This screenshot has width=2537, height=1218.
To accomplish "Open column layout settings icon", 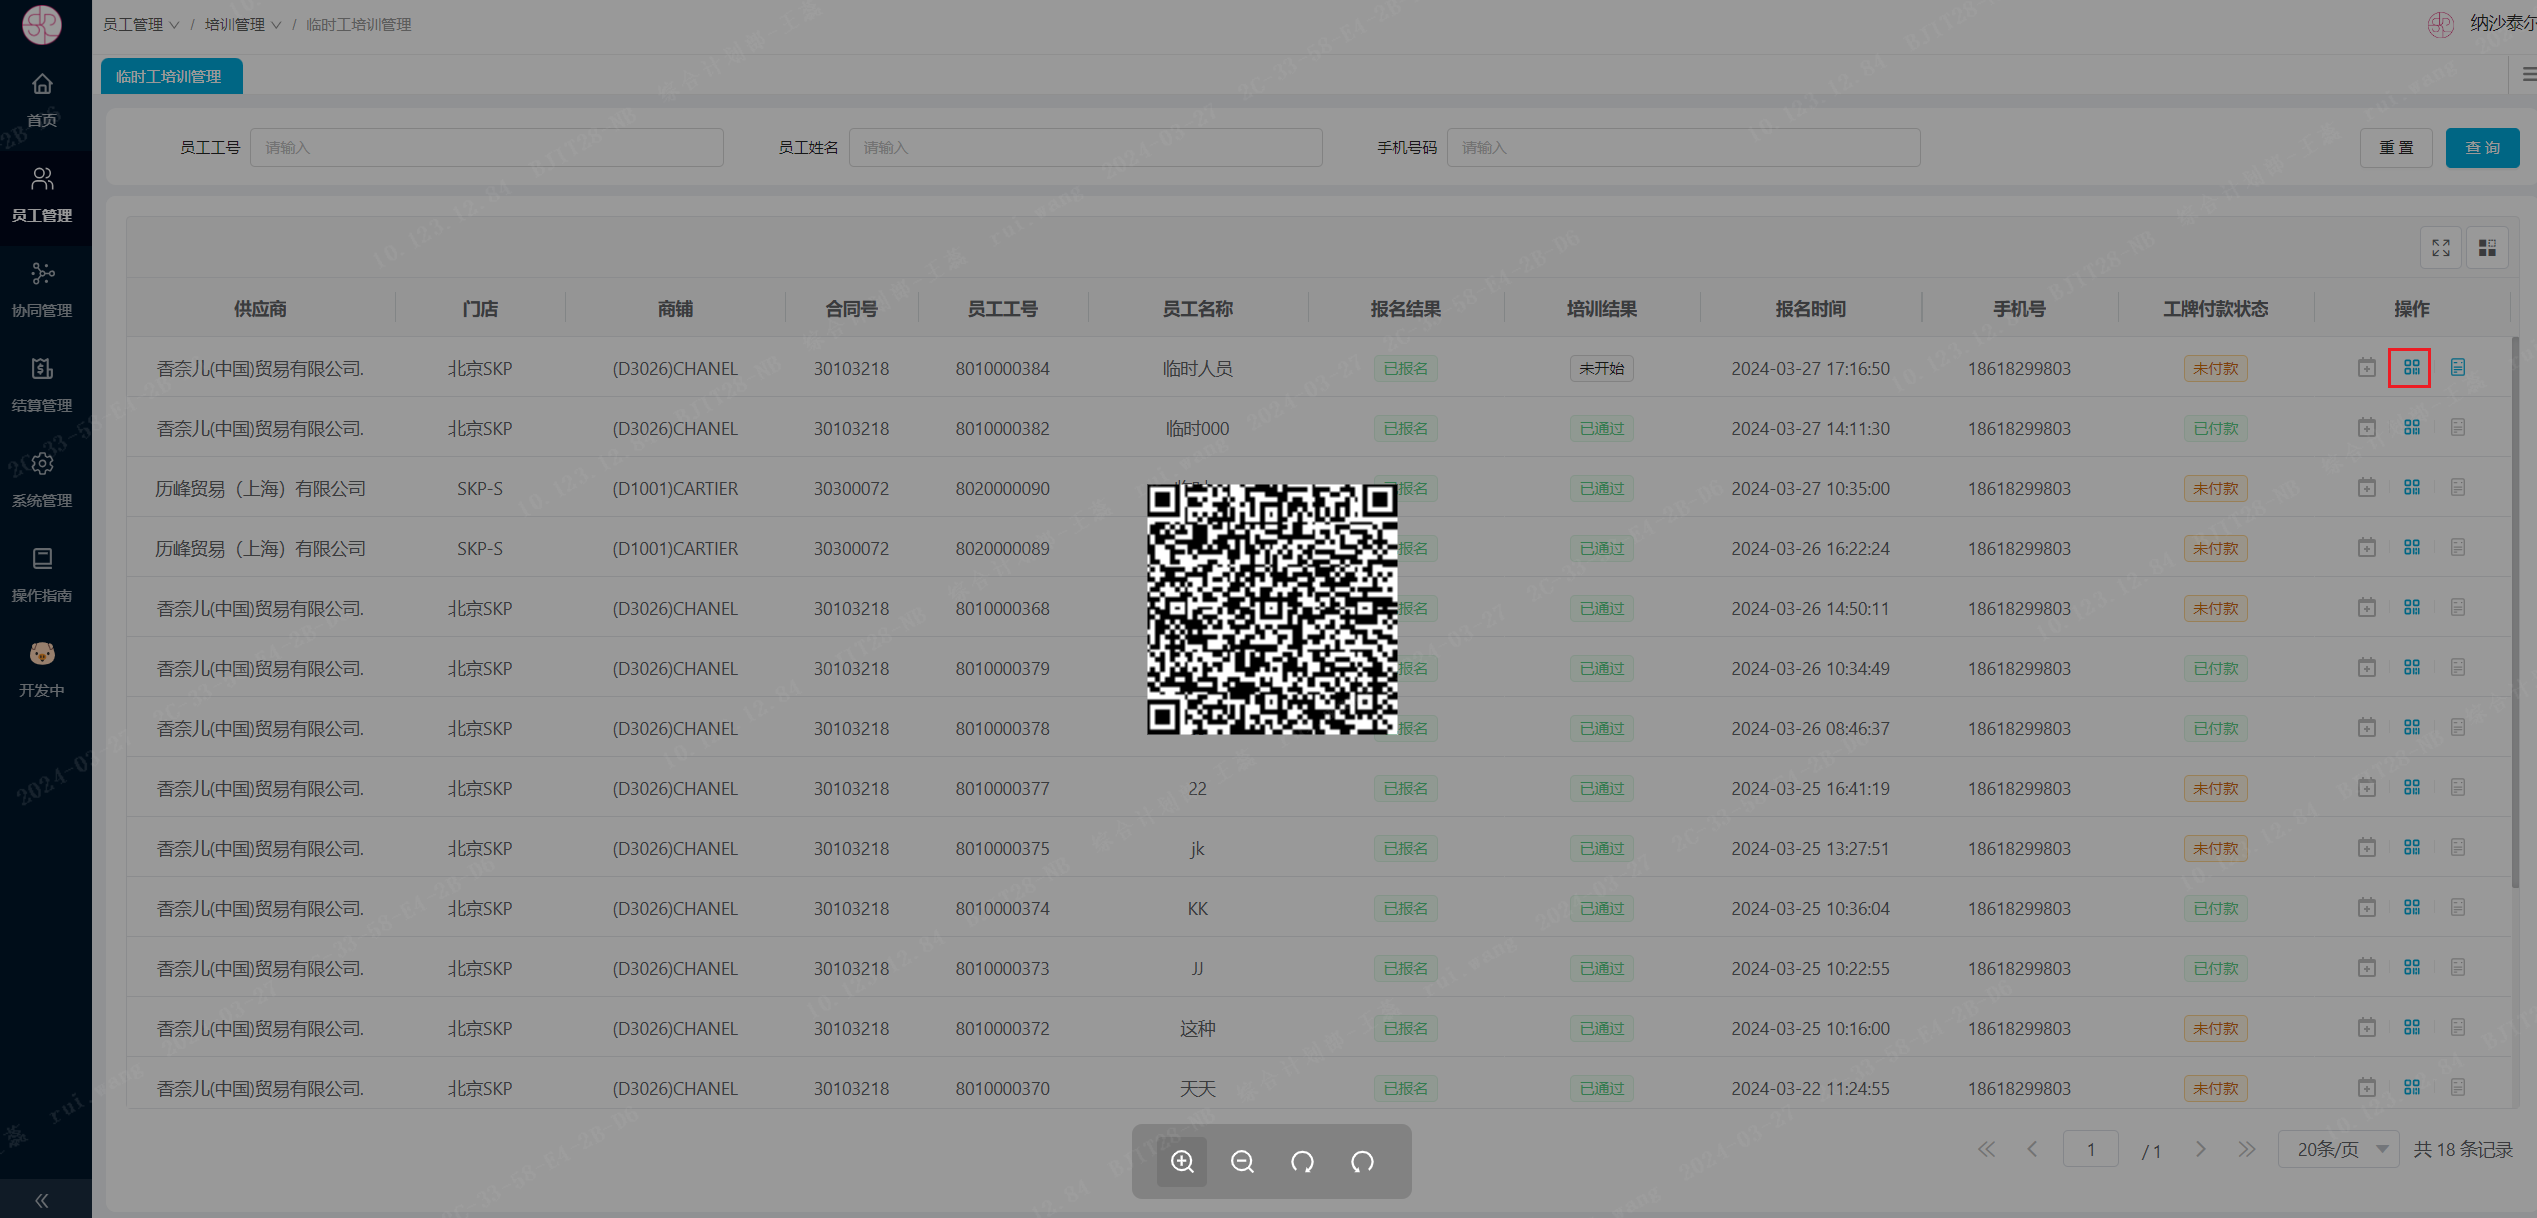I will [2487, 248].
